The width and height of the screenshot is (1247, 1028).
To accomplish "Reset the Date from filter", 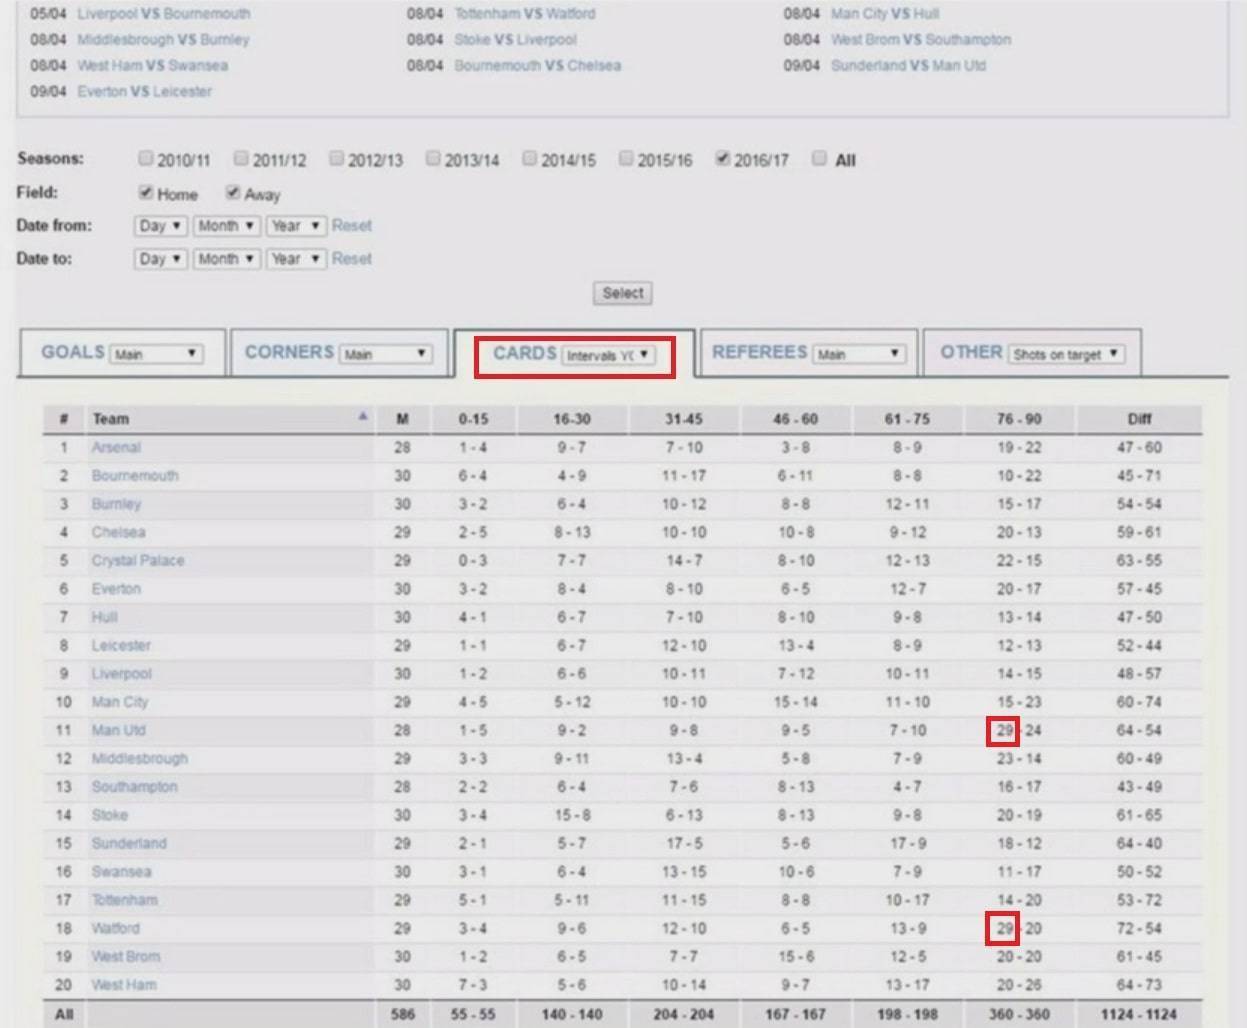I will point(351,226).
